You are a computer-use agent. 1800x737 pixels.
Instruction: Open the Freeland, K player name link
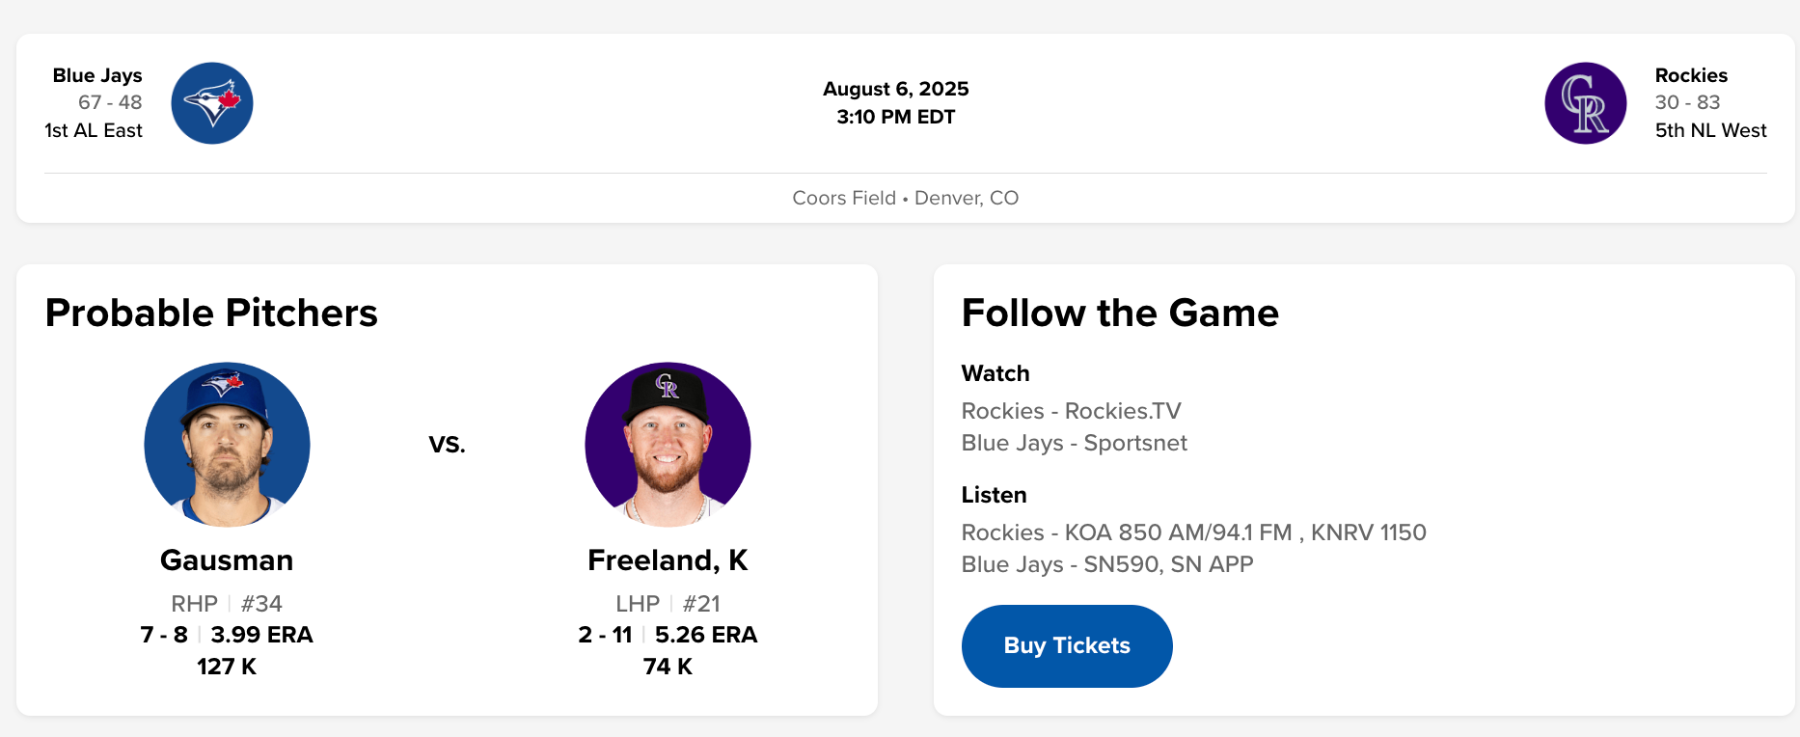click(668, 560)
